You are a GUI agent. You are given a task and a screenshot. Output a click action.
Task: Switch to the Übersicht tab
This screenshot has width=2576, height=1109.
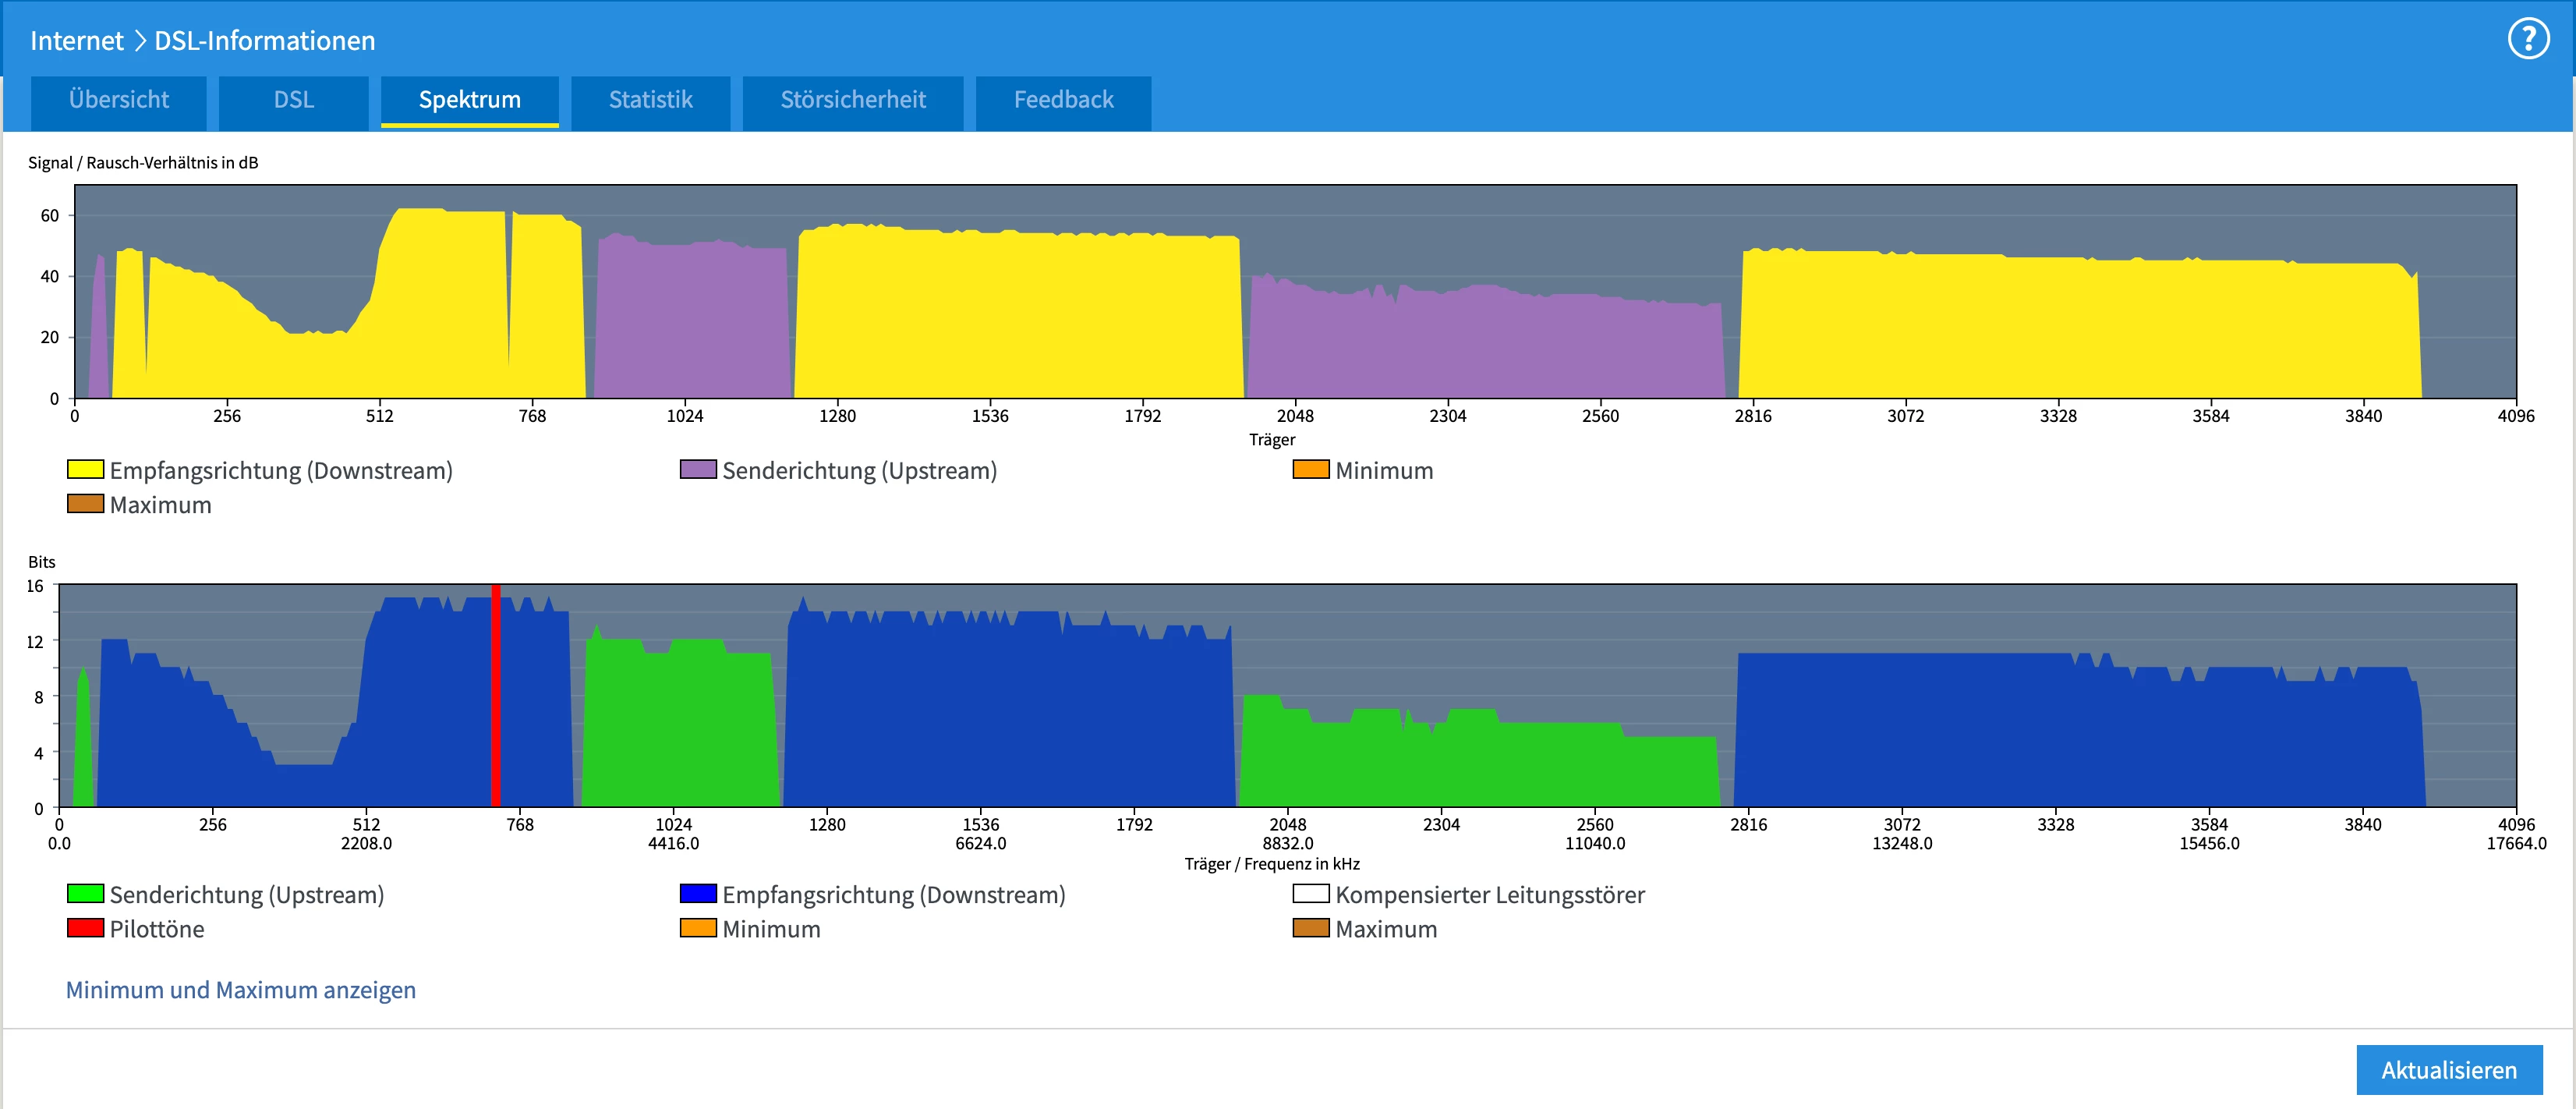pyautogui.click(x=118, y=100)
